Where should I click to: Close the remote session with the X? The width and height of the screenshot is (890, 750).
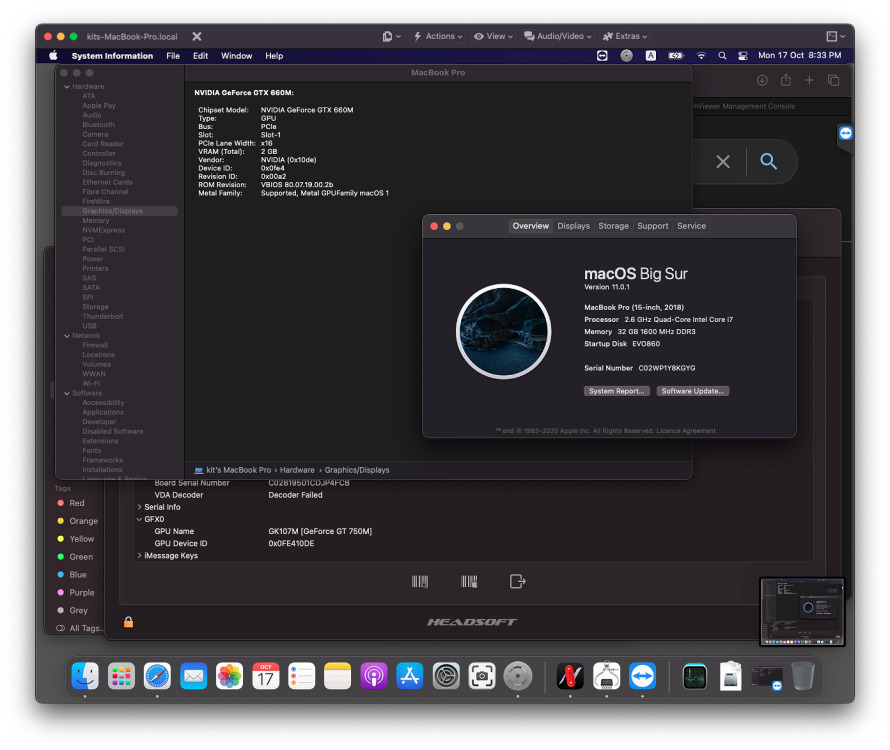point(197,36)
